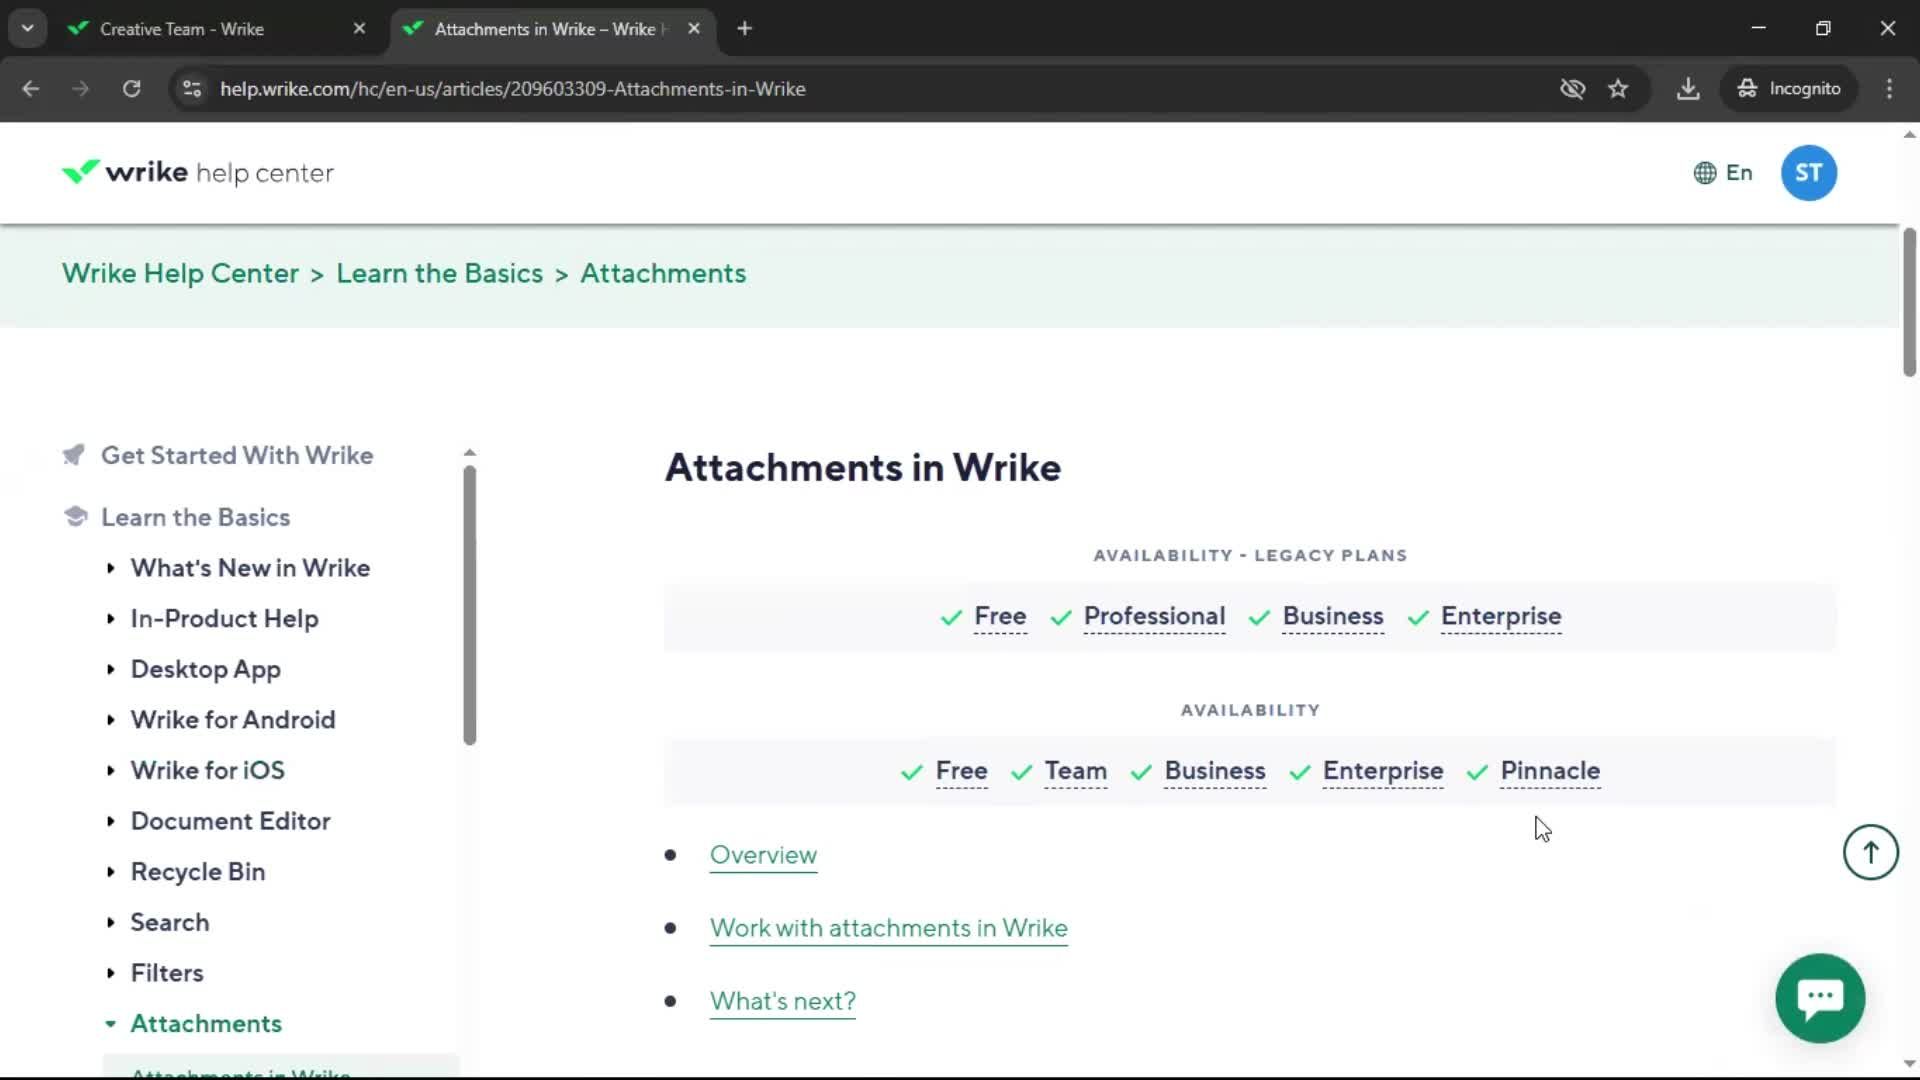This screenshot has width=1920, height=1080.
Task: Click the page scrollbar down arrow
Action: [1909, 1064]
